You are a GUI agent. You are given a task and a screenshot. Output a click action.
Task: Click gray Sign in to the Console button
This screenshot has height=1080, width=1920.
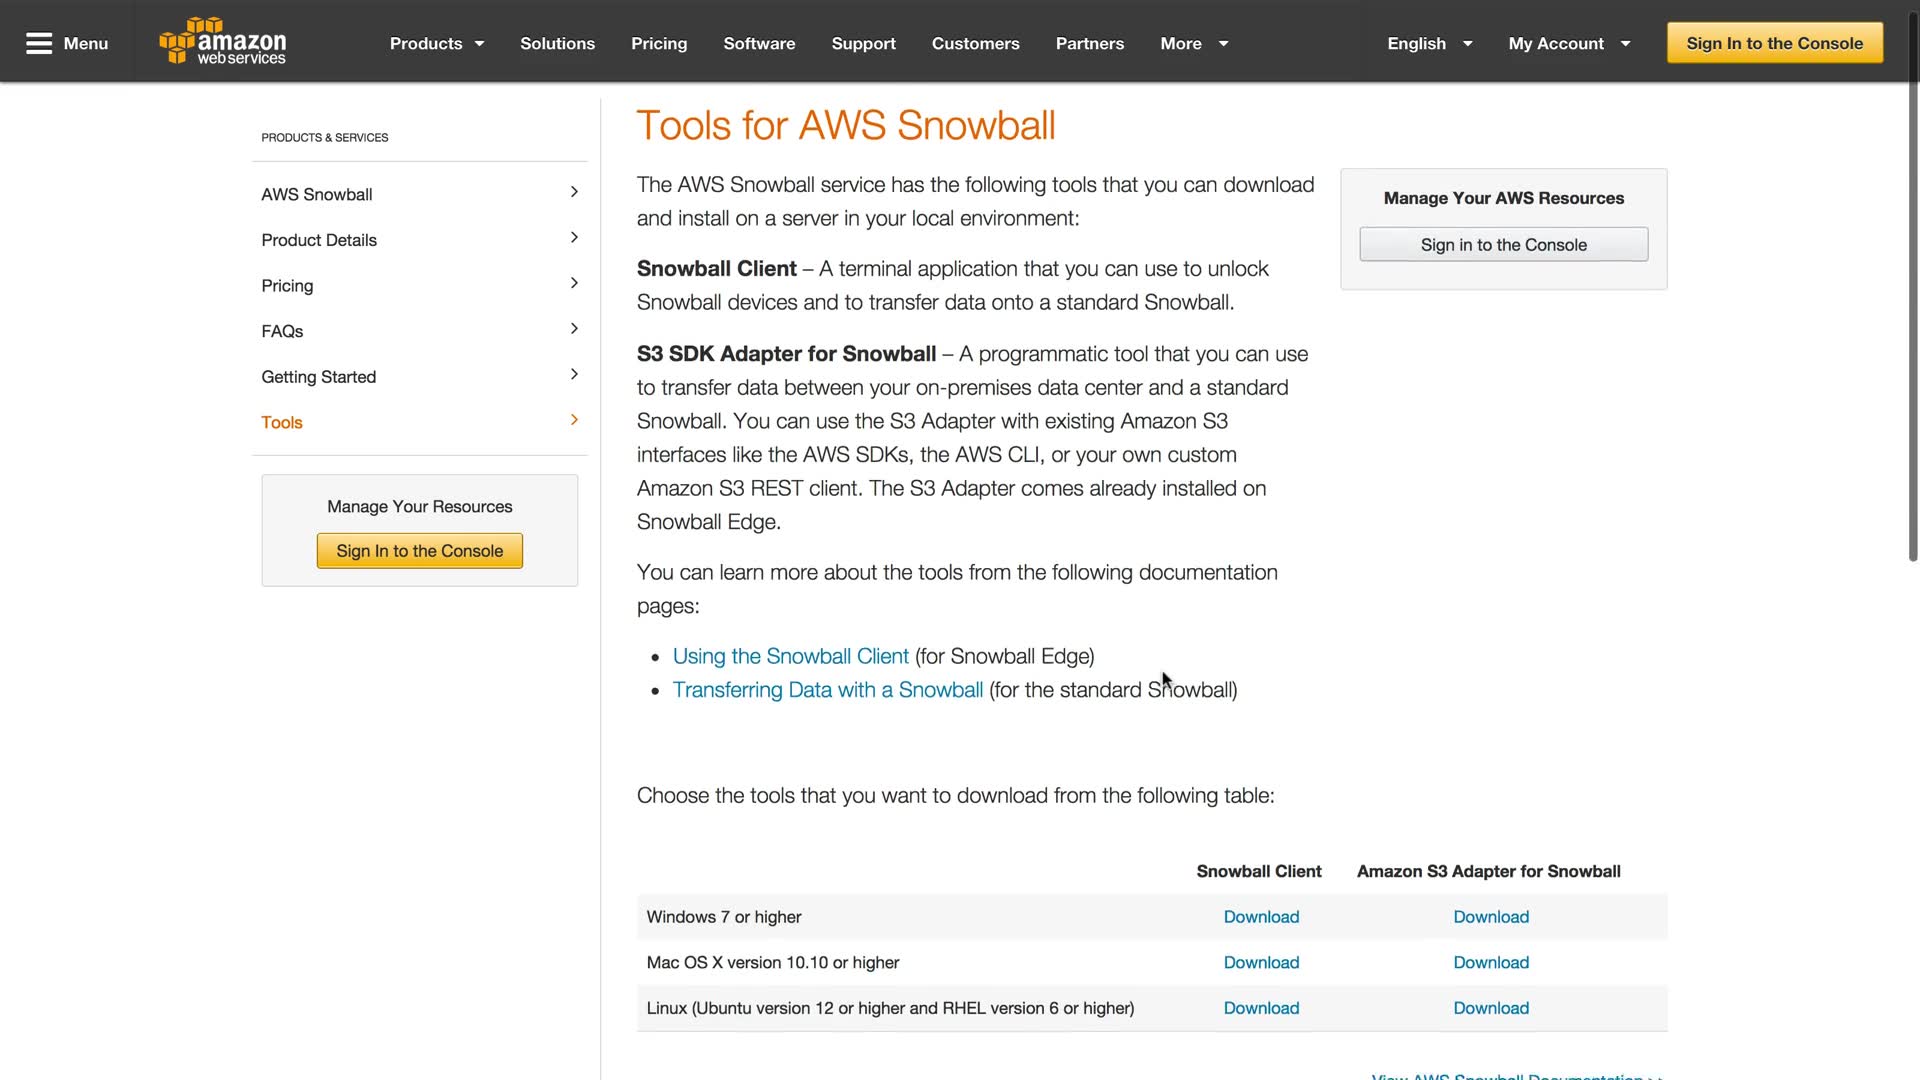(1503, 245)
